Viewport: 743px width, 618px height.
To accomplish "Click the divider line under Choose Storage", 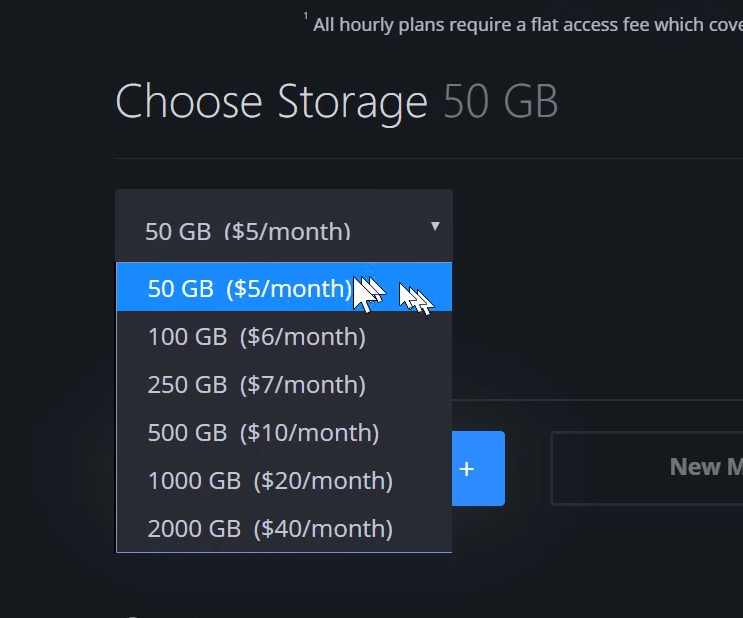I will point(429,158).
